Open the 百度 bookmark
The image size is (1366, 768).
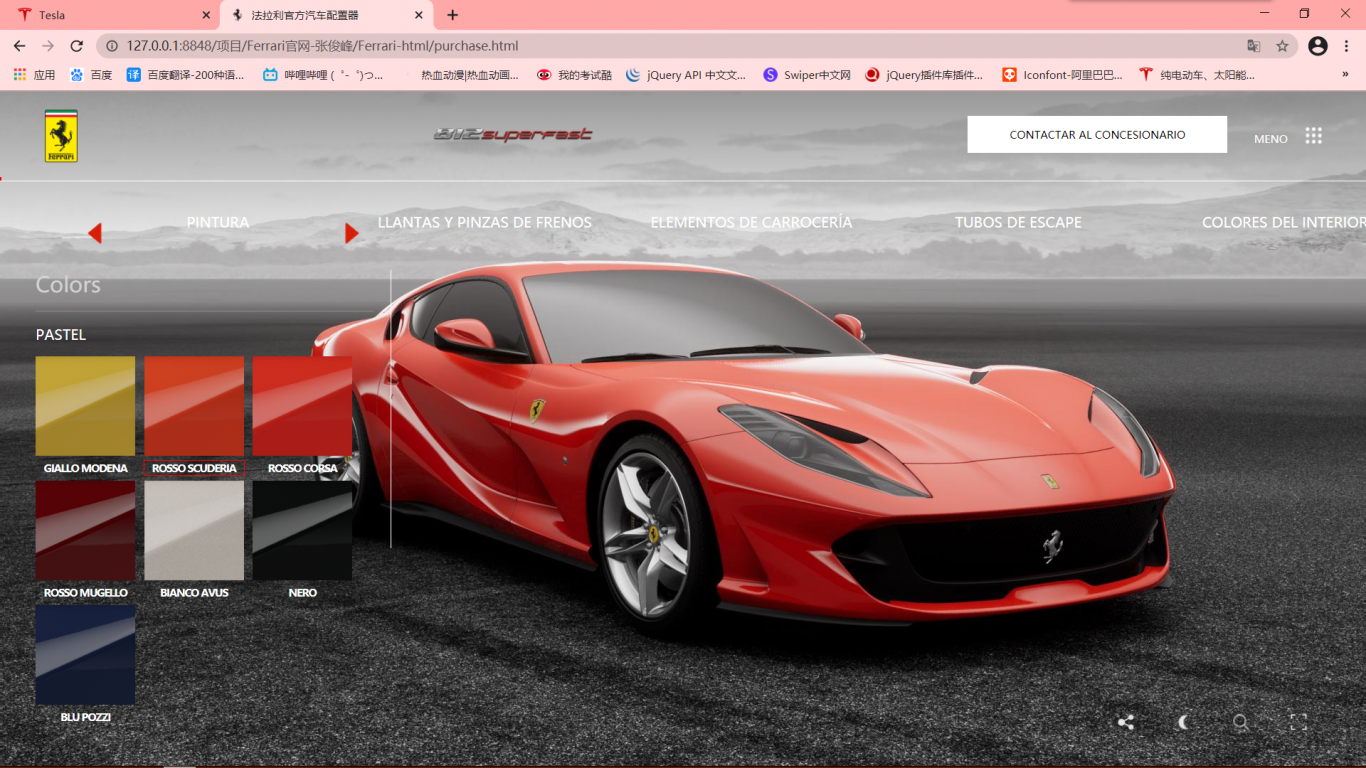tap(91, 75)
